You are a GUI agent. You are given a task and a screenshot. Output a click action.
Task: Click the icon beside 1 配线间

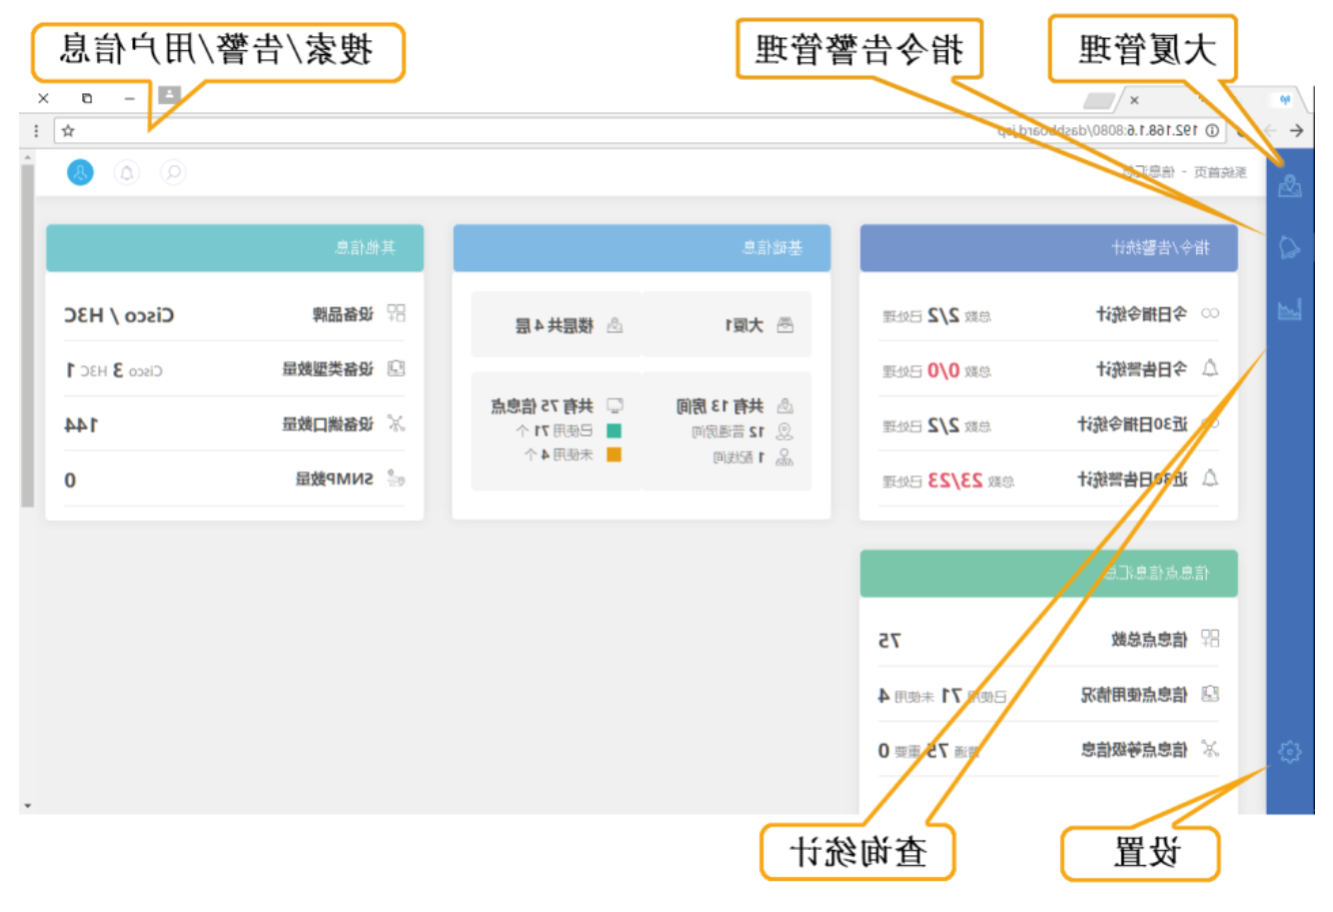(x=785, y=457)
